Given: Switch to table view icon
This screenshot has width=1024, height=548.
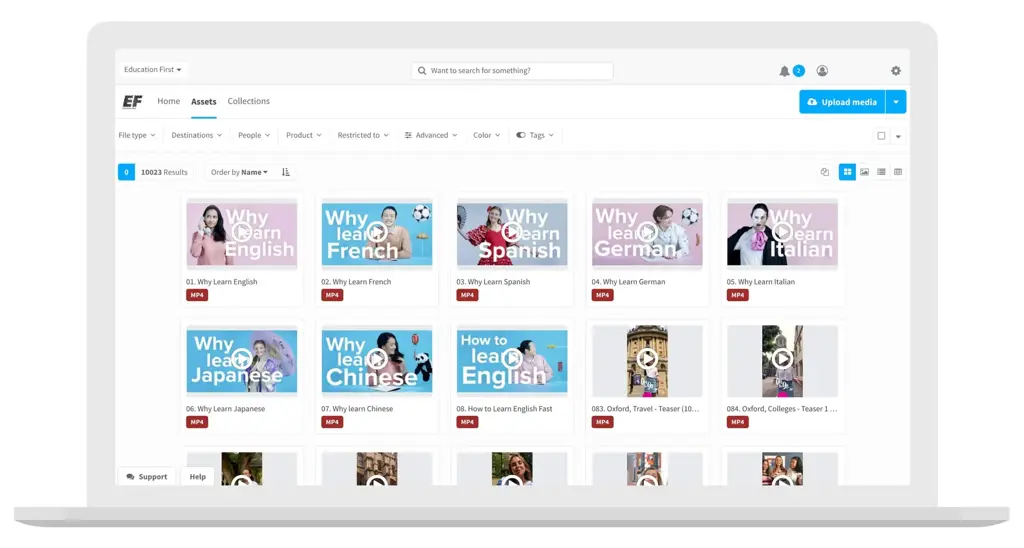Looking at the screenshot, I should [898, 172].
